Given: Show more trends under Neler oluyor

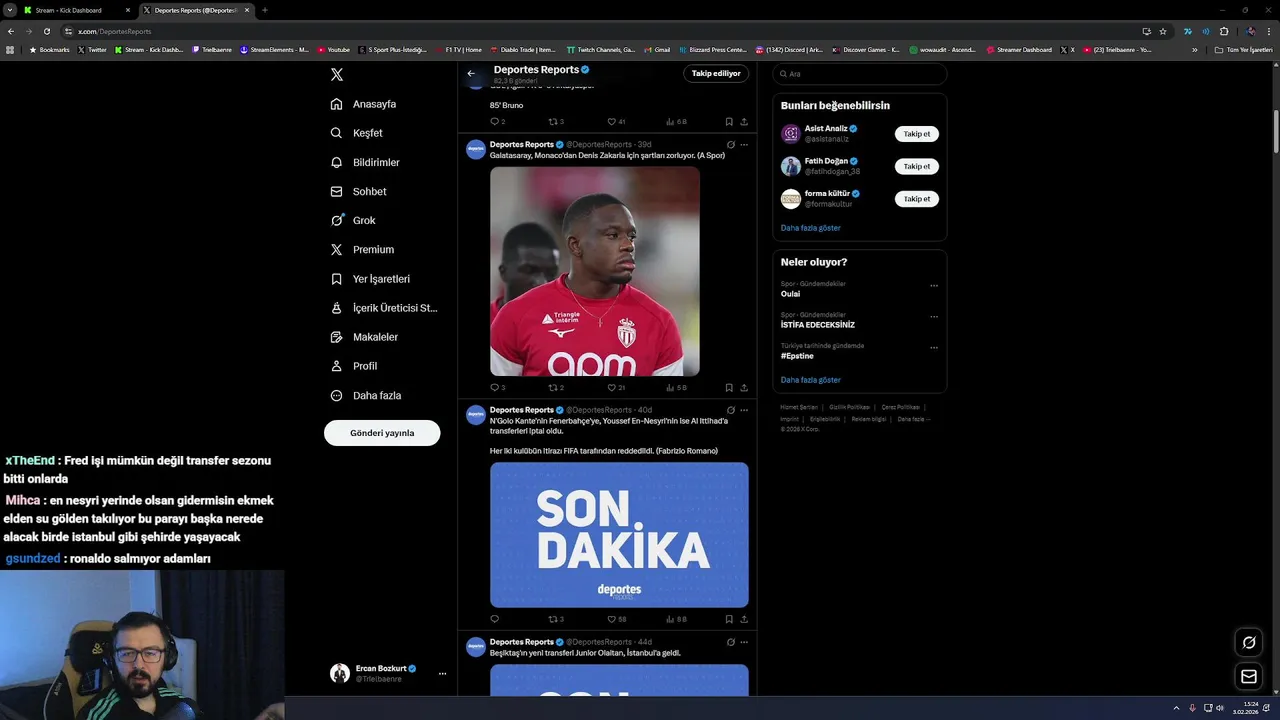Looking at the screenshot, I should [810, 380].
